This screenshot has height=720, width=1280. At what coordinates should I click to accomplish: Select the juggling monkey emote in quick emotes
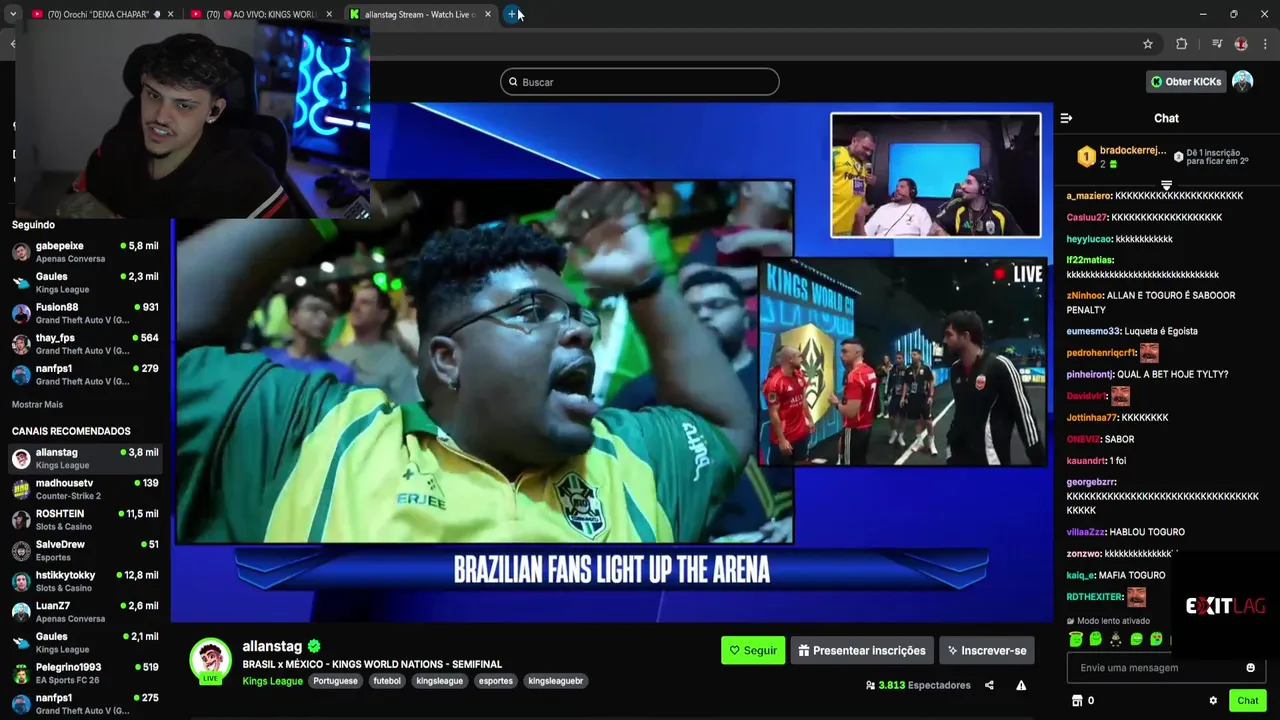pos(1116,639)
